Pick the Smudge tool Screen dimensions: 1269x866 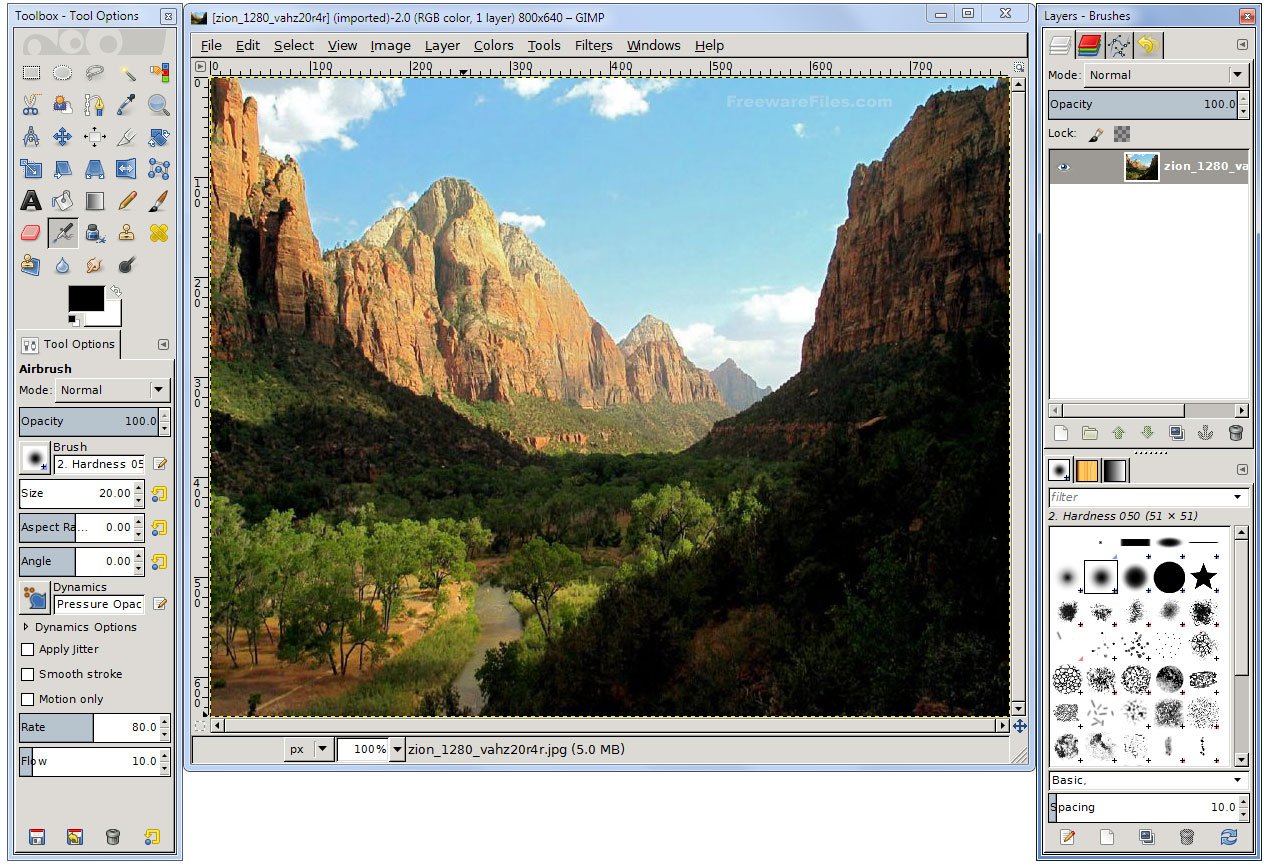coord(93,265)
